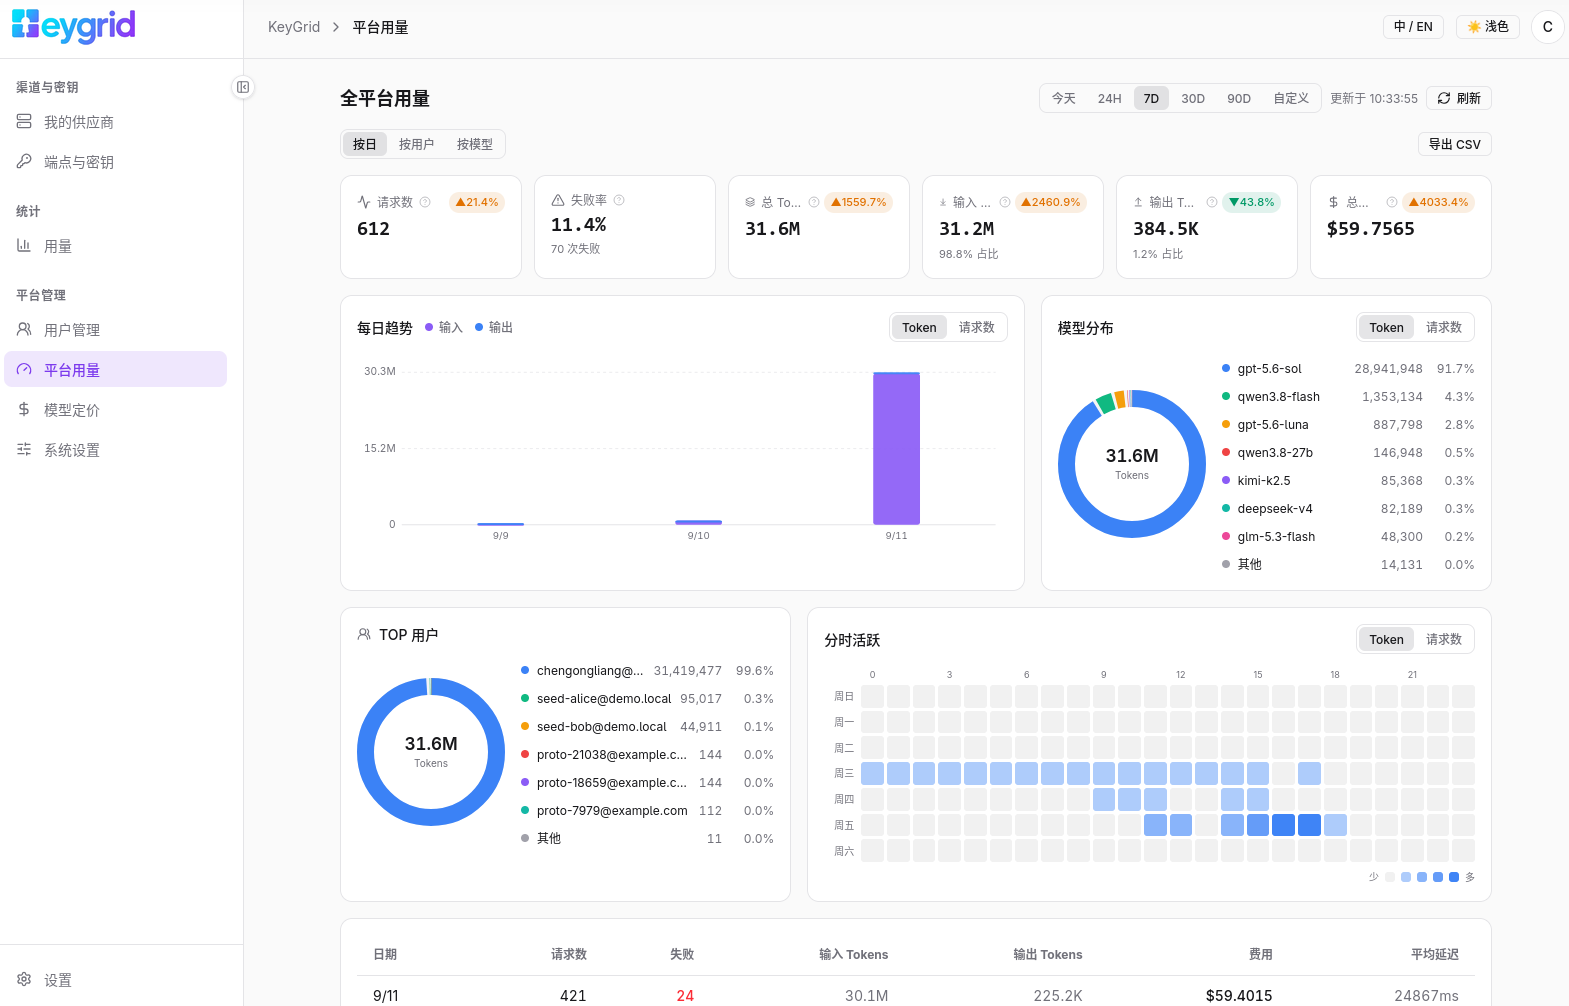
Task: Click the 刷新 refresh button
Action: pos(1459,98)
